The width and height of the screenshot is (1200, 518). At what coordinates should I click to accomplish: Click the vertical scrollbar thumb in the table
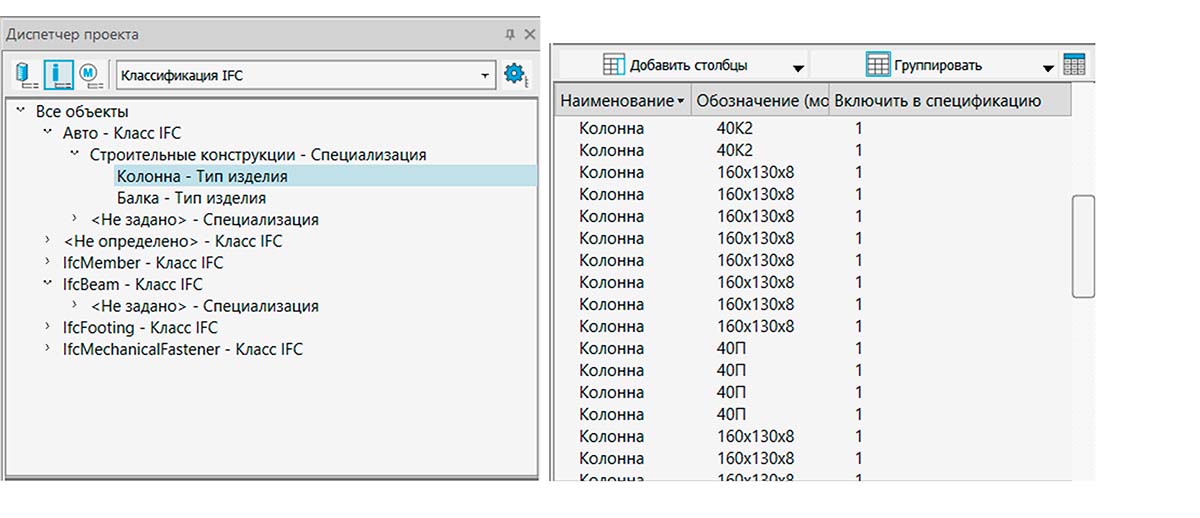point(1083,246)
